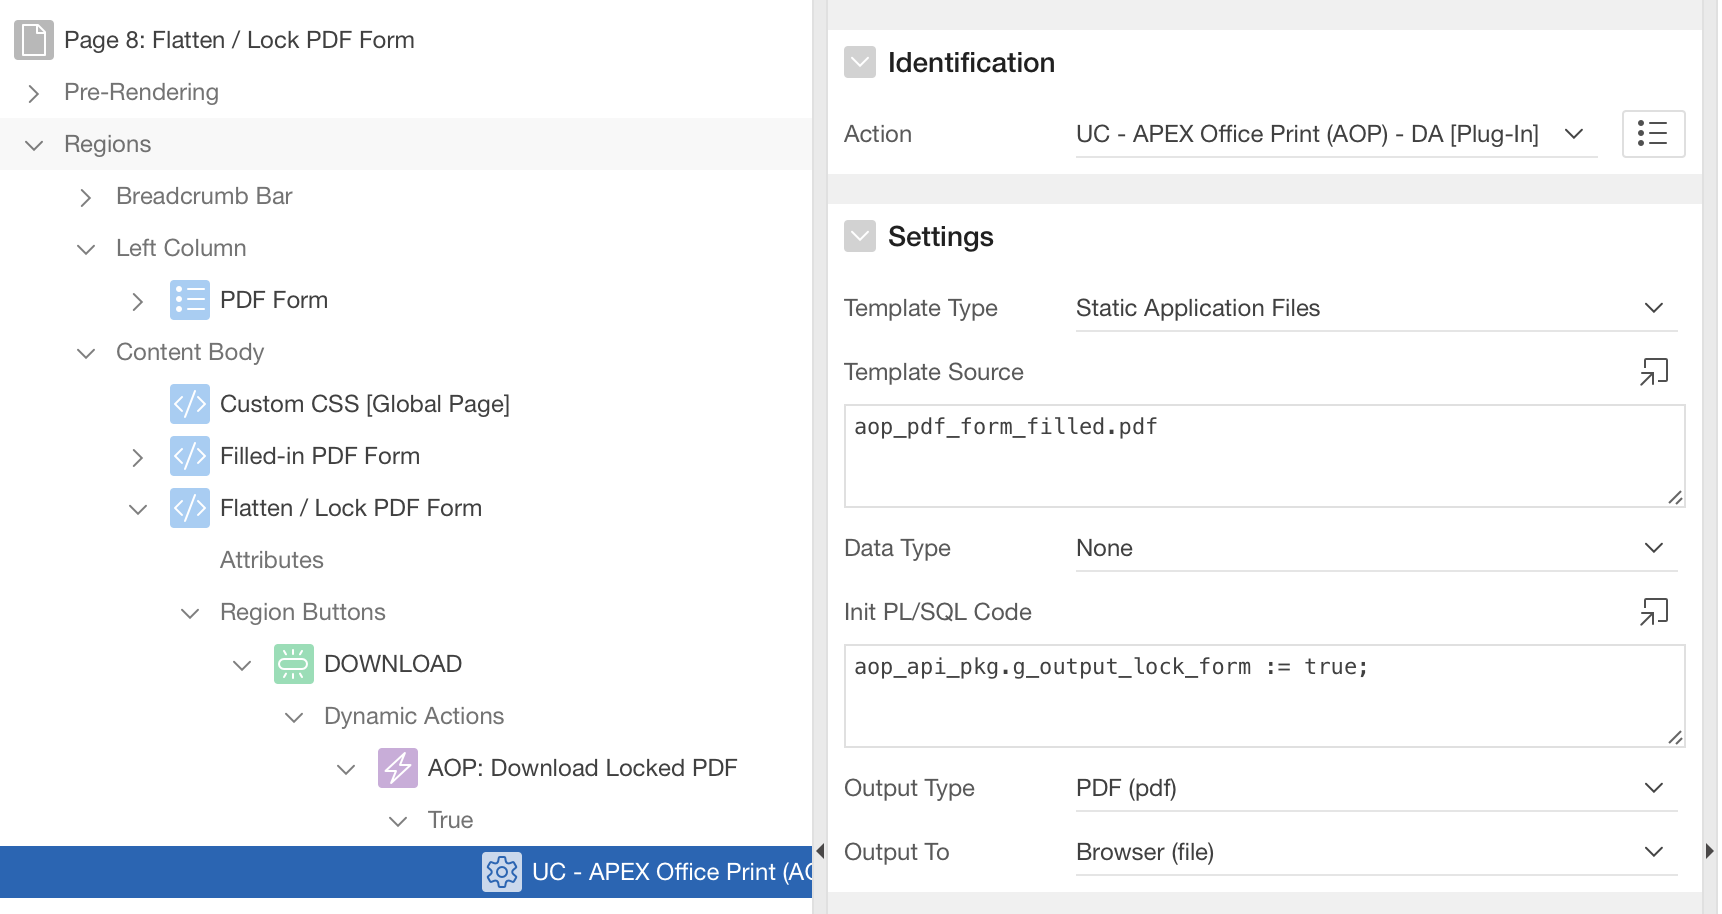Viewport: 1722px width, 914px height.
Task: Click the gear icon of the selected action
Action: tap(502, 872)
